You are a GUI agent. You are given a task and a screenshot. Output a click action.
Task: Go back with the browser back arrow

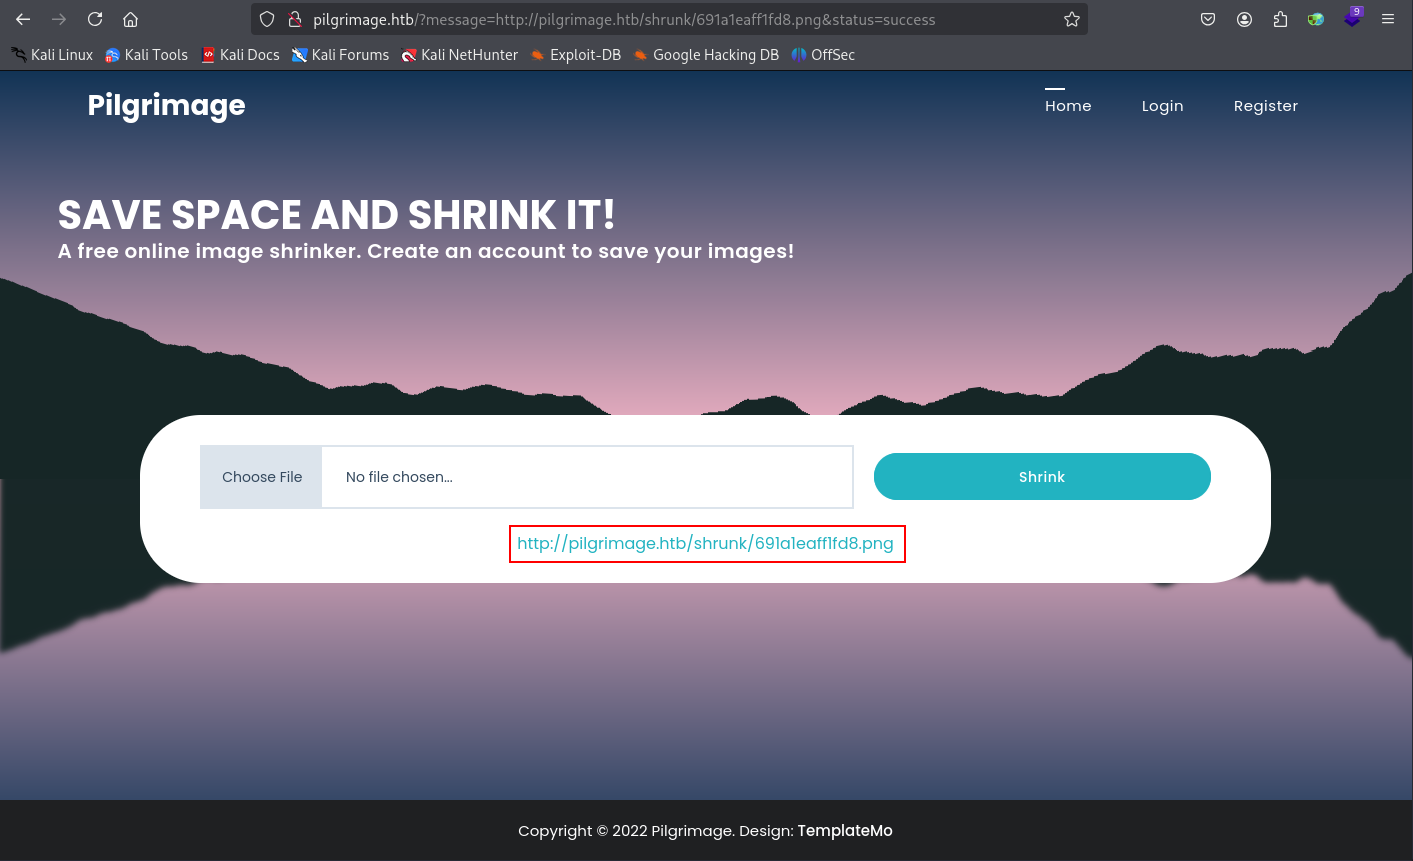coord(23,19)
